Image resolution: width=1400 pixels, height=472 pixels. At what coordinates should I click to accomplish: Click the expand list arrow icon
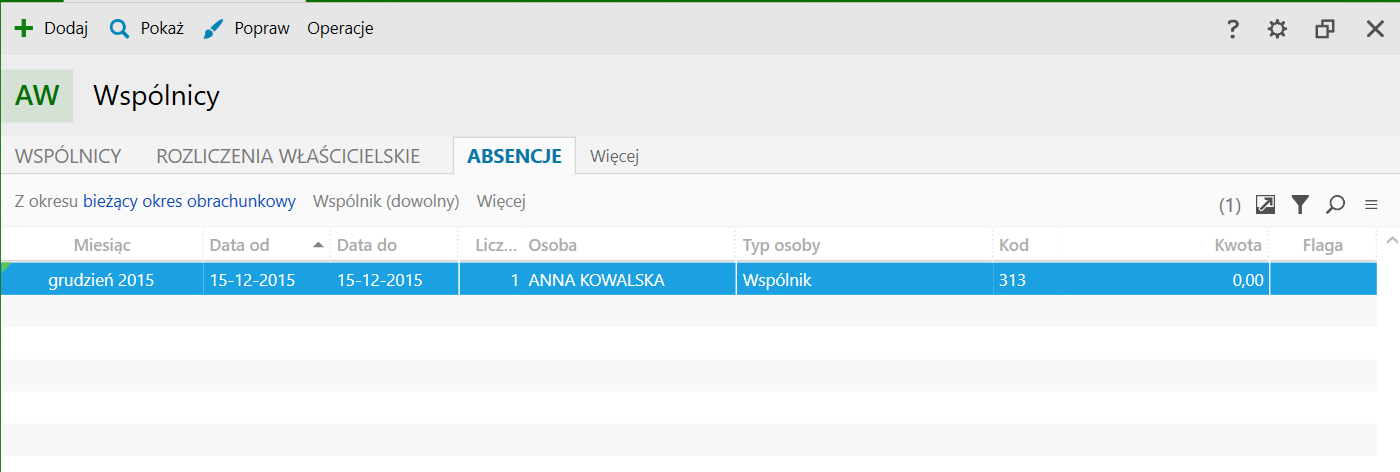pos(1265,205)
